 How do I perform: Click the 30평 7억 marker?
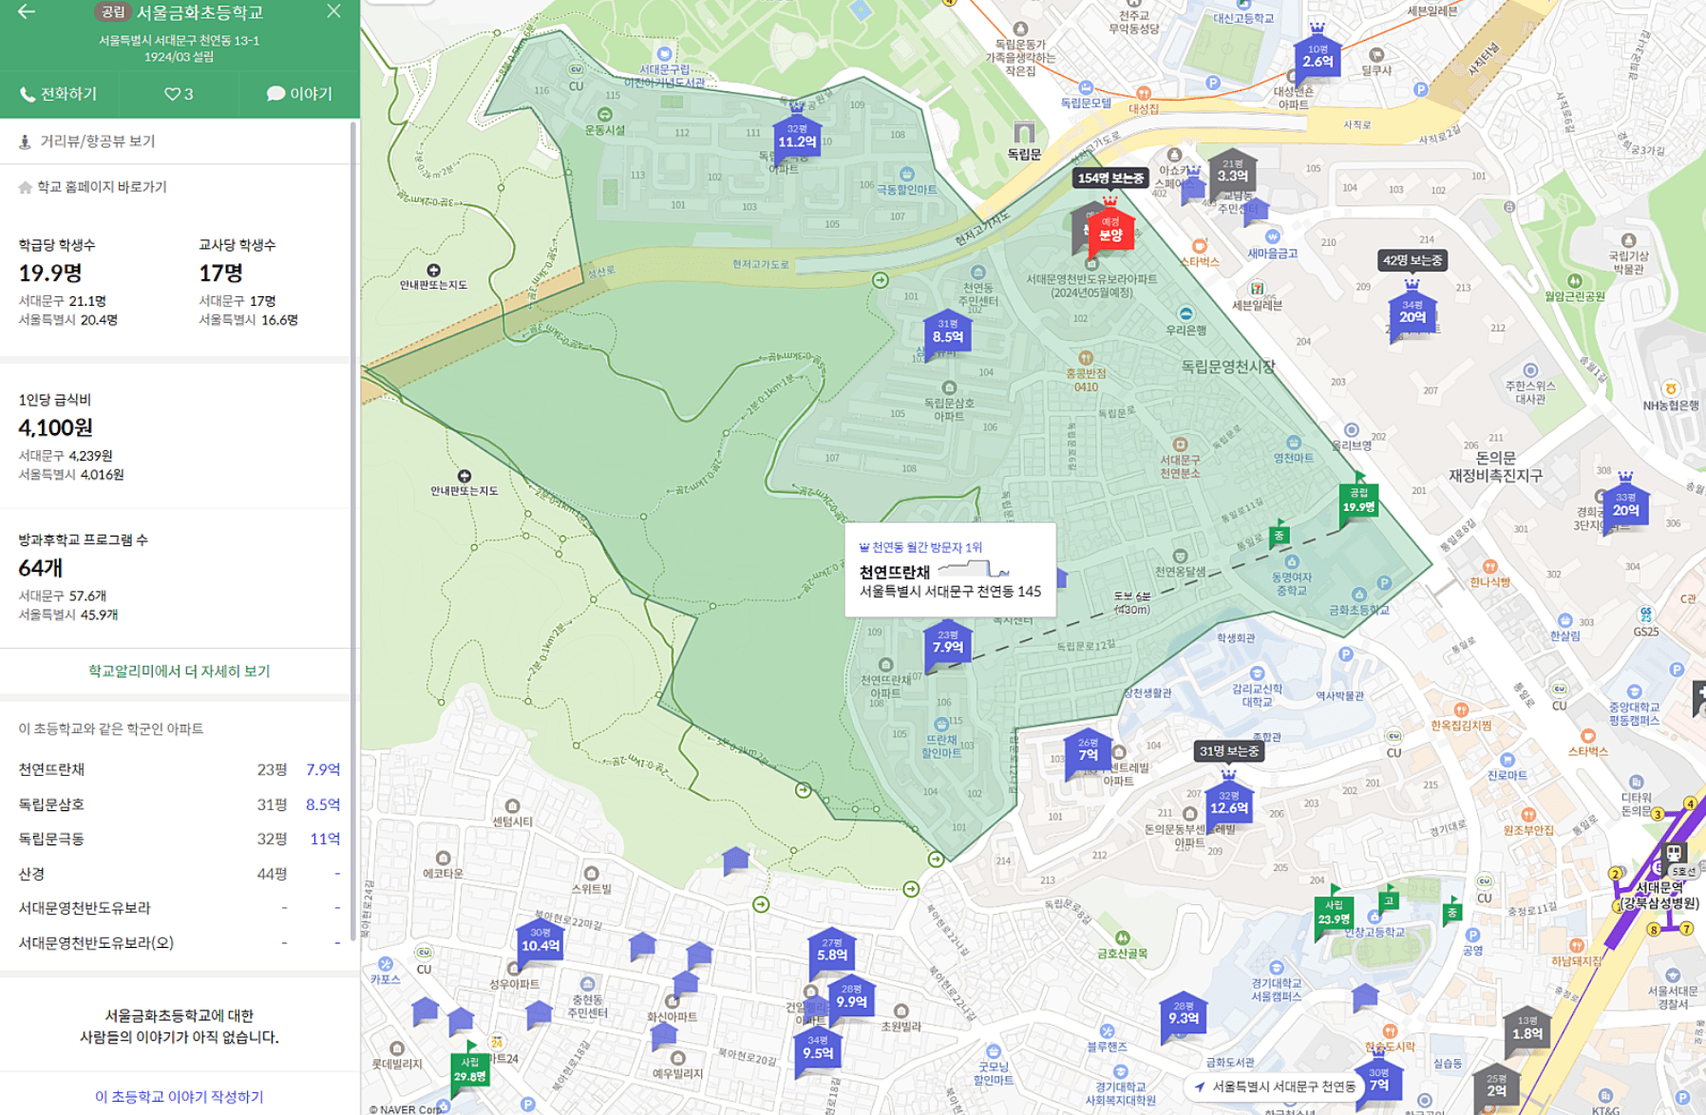tap(1380, 1080)
